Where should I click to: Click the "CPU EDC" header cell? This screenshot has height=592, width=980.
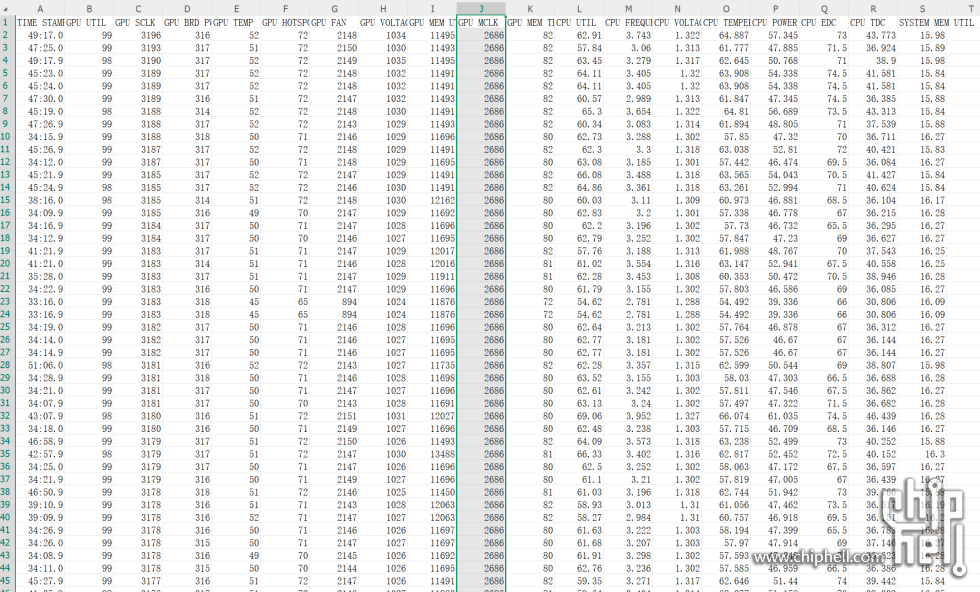click(824, 23)
